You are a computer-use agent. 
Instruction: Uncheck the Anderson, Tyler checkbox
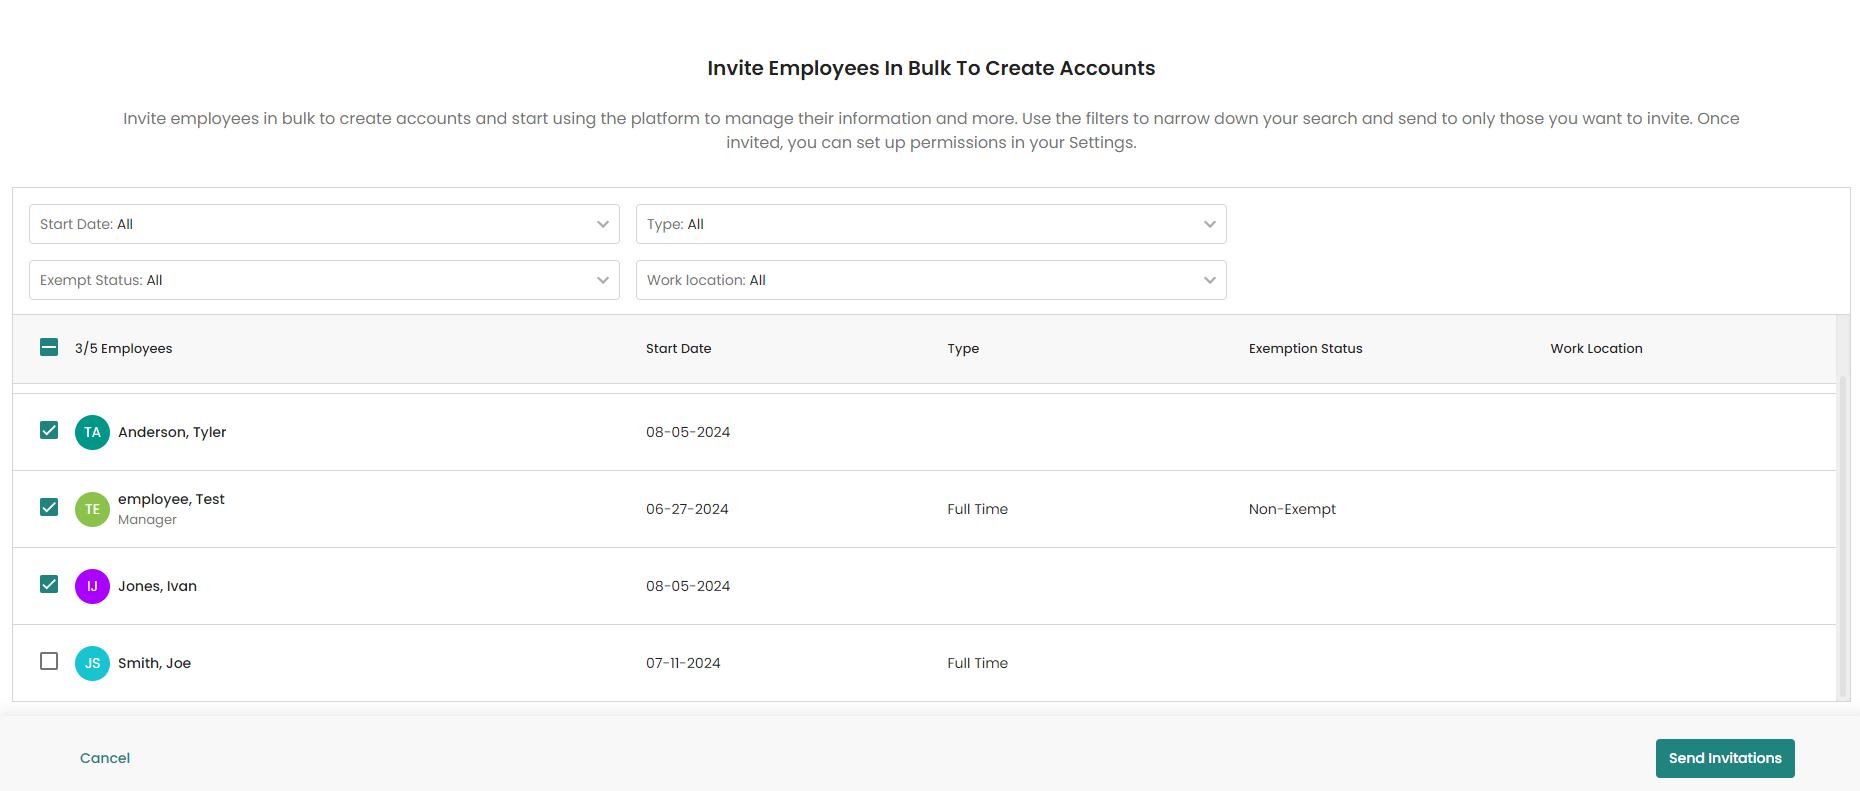tap(49, 430)
